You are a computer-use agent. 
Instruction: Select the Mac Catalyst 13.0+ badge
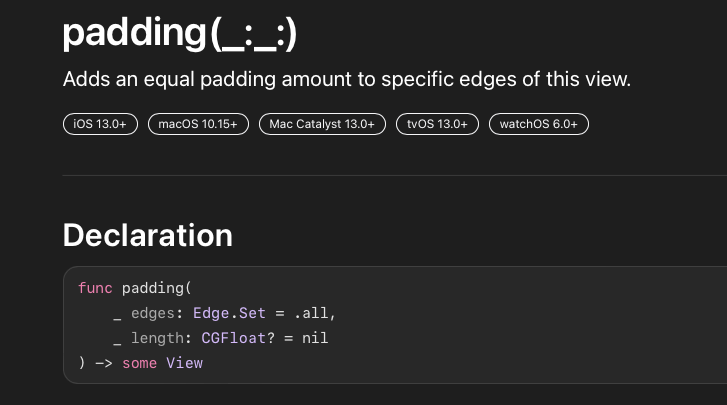322,124
